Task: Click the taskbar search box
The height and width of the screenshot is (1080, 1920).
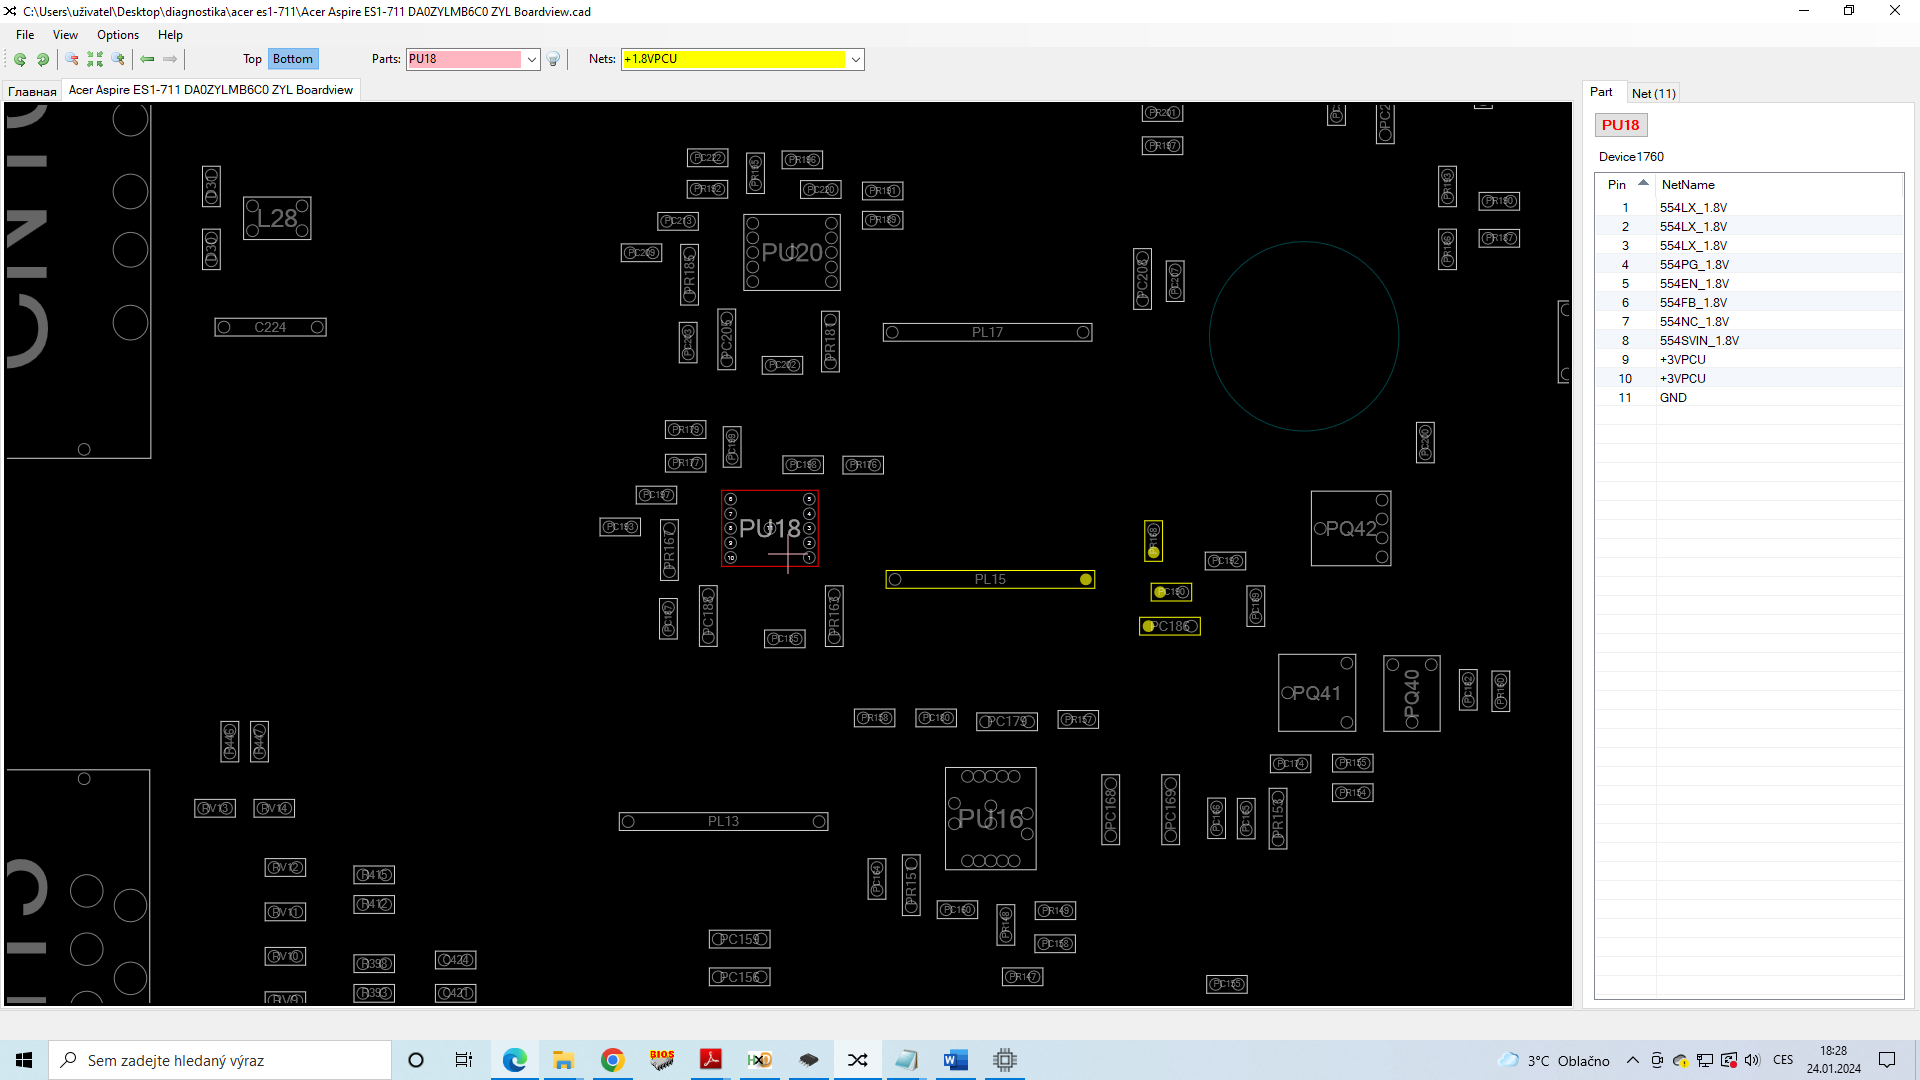Action: pyautogui.click(x=220, y=1060)
